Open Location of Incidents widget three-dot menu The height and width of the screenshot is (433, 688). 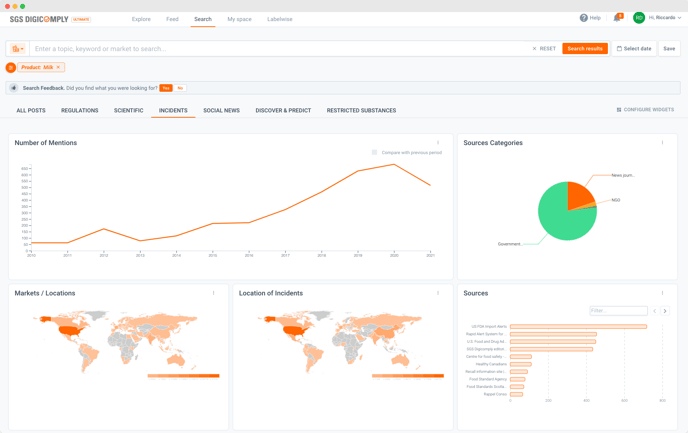[438, 293]
